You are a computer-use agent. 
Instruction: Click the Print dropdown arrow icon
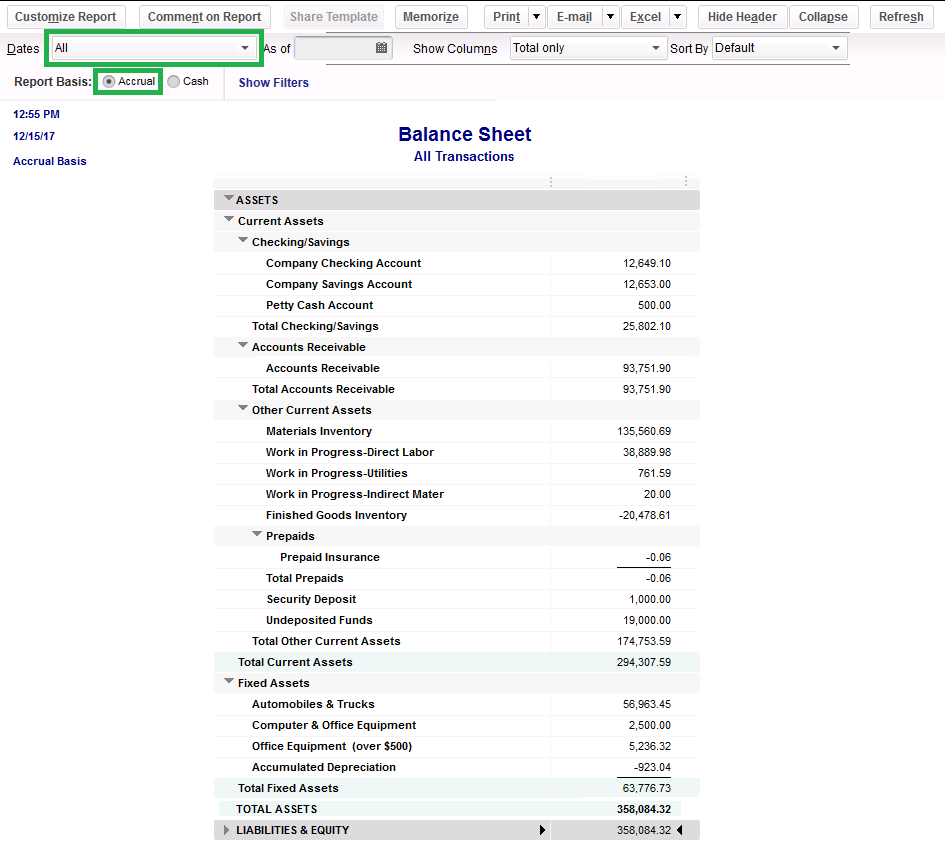click(x=536, y=16)
